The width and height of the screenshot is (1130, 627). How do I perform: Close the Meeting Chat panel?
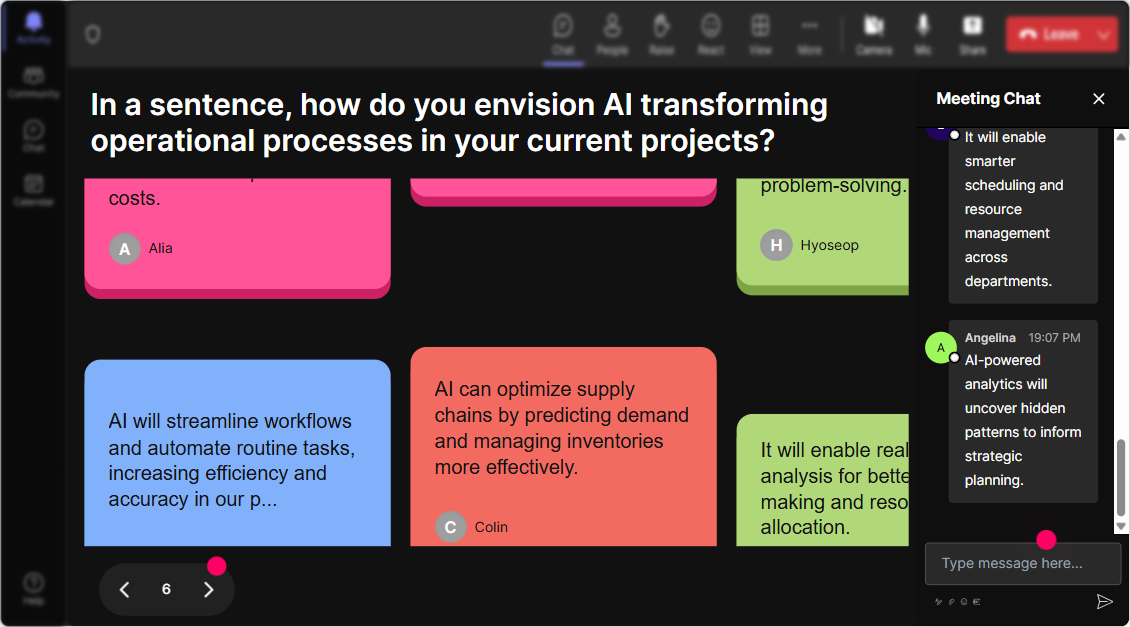1098,99
